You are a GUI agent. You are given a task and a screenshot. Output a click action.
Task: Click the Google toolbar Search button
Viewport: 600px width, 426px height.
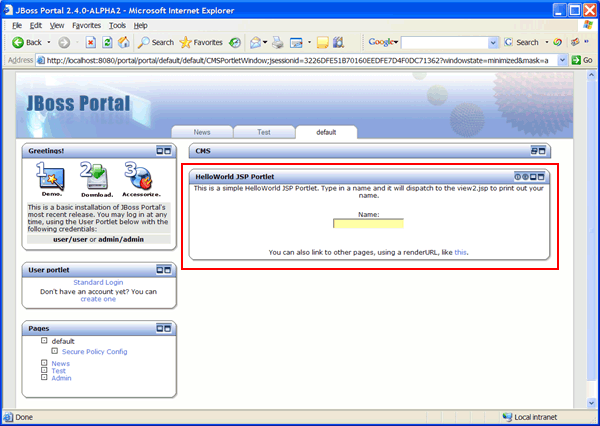click(522, 42)
